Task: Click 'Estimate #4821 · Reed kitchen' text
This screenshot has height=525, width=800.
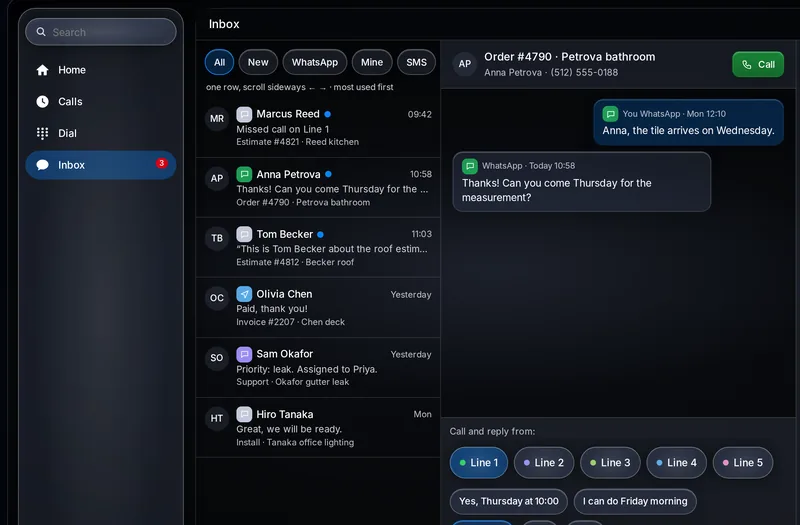Action: 297,142
